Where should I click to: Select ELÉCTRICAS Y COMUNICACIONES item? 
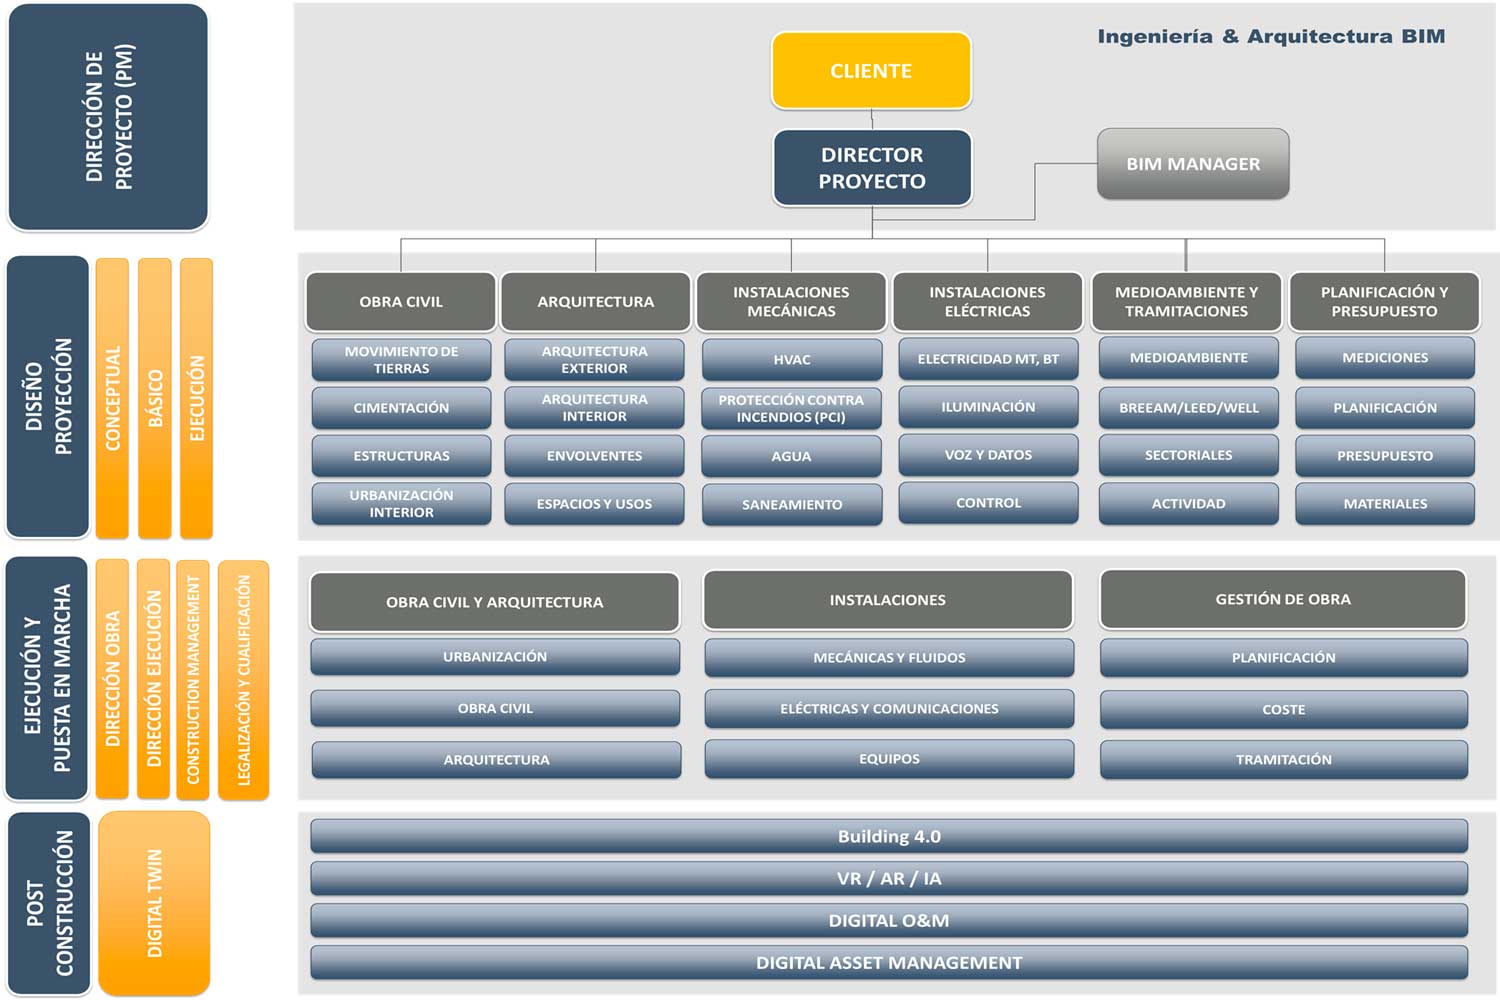pyautogui.click(x=889, y=708)
